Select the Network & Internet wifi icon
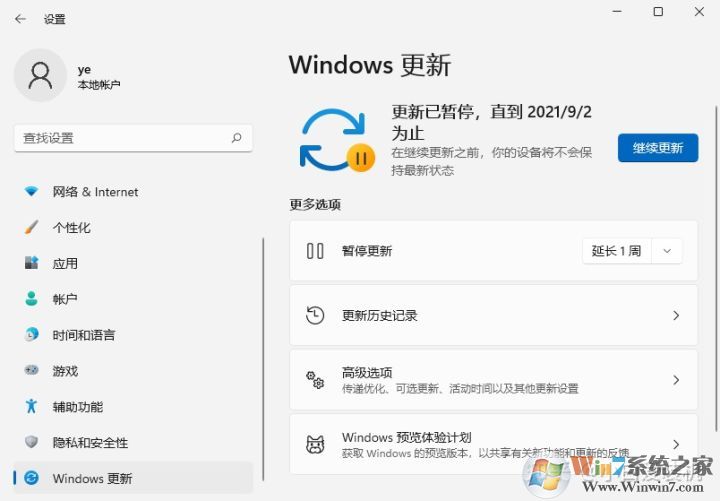Image resolution: width=720 pixels, height=501 pixels. point(31,191)
